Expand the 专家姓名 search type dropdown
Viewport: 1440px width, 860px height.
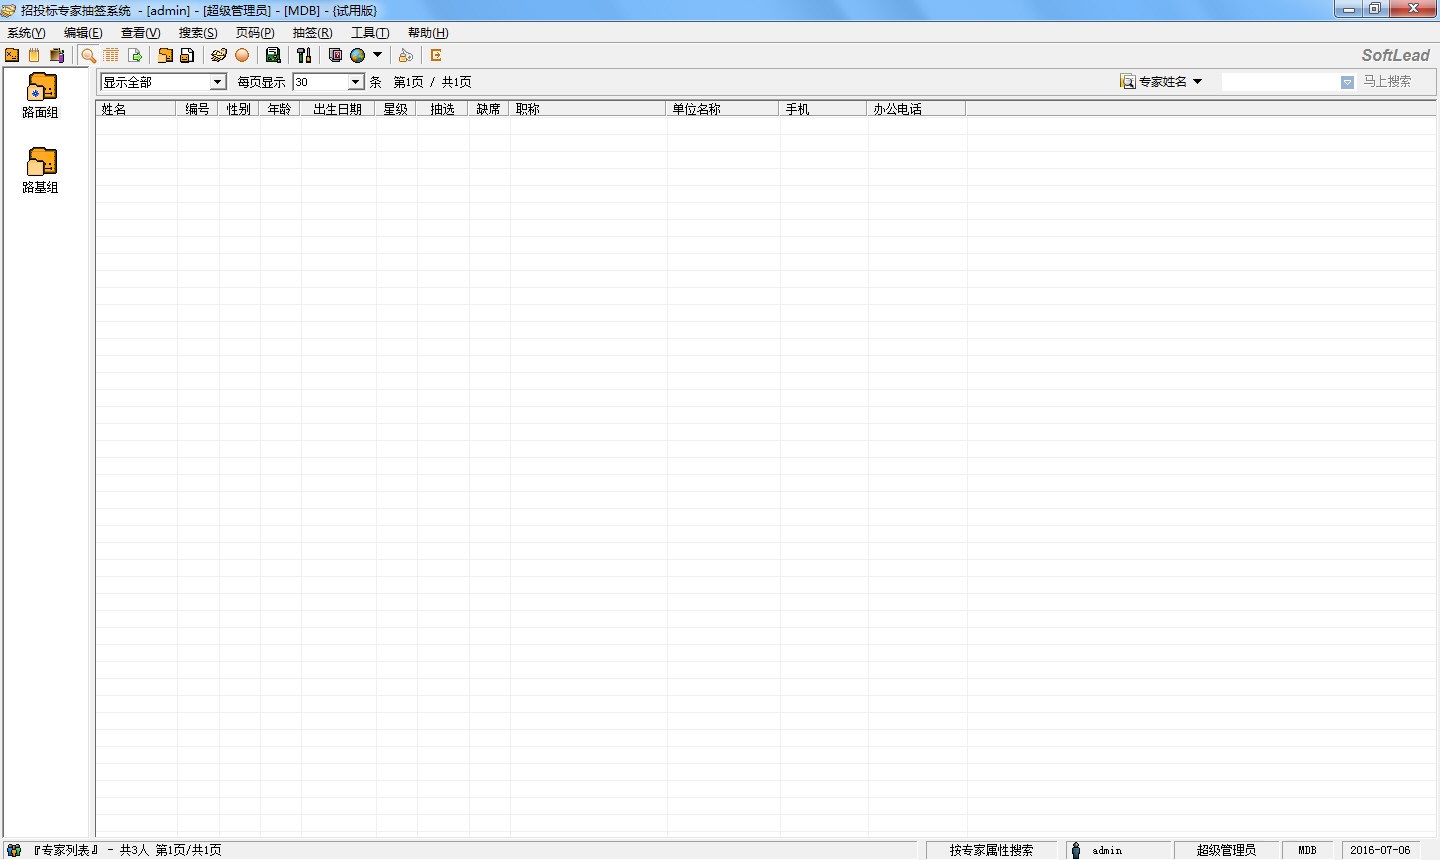click(1197, 82)
